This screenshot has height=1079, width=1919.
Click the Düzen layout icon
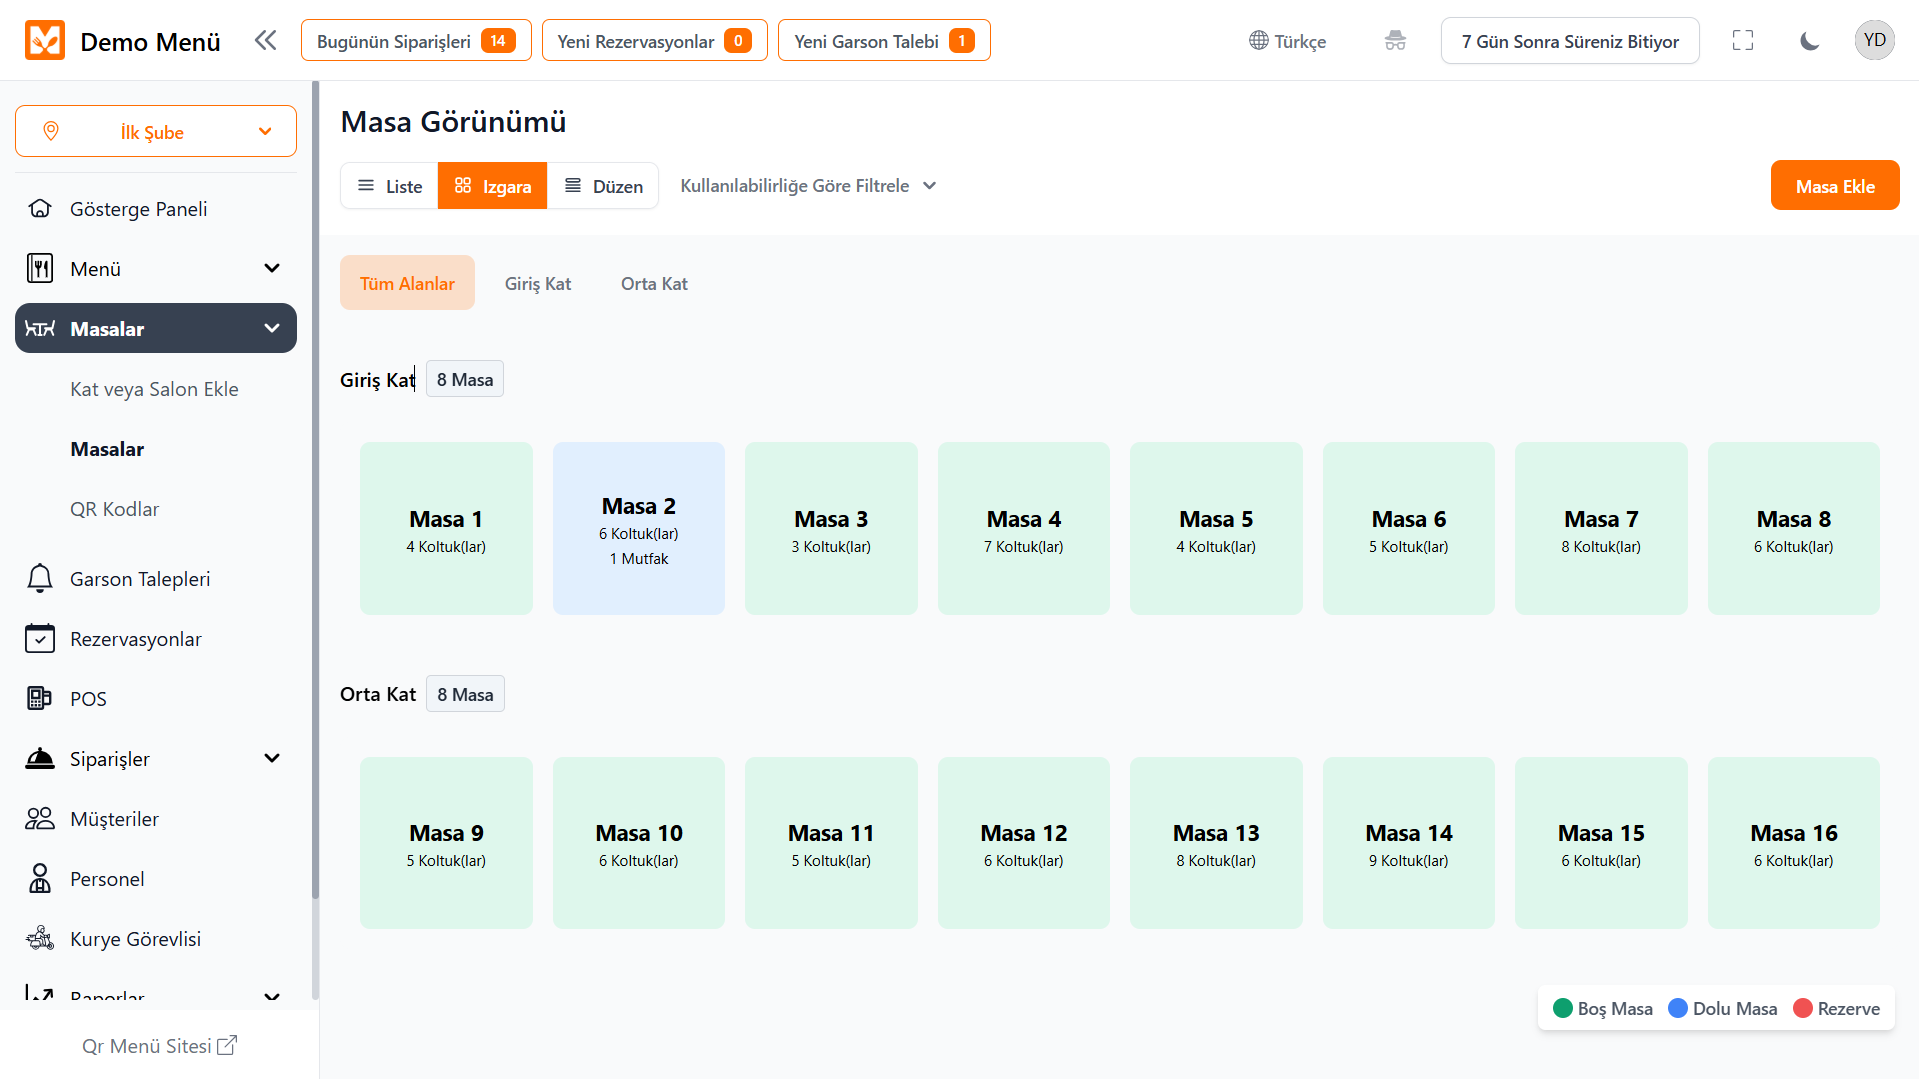pyautogui.click(x=573, y=186)
